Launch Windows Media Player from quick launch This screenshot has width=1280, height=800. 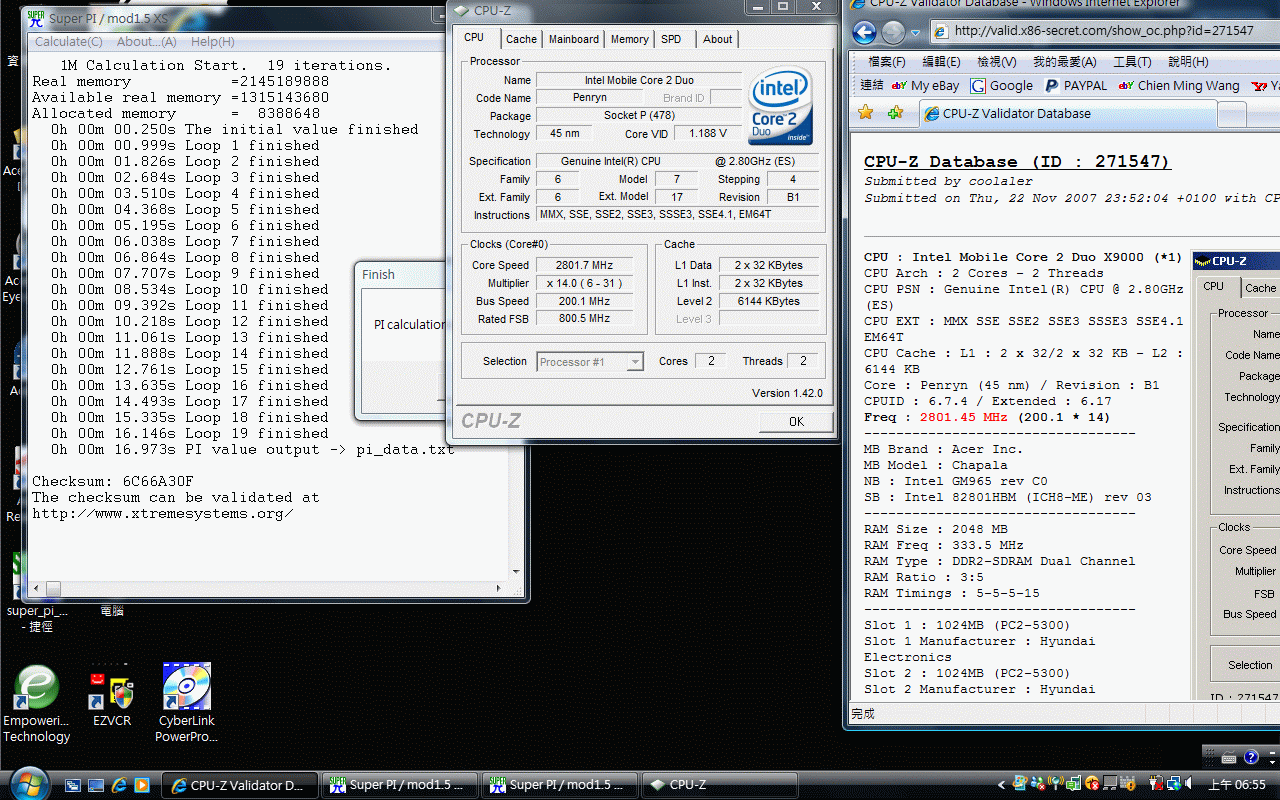pos(142,785)
